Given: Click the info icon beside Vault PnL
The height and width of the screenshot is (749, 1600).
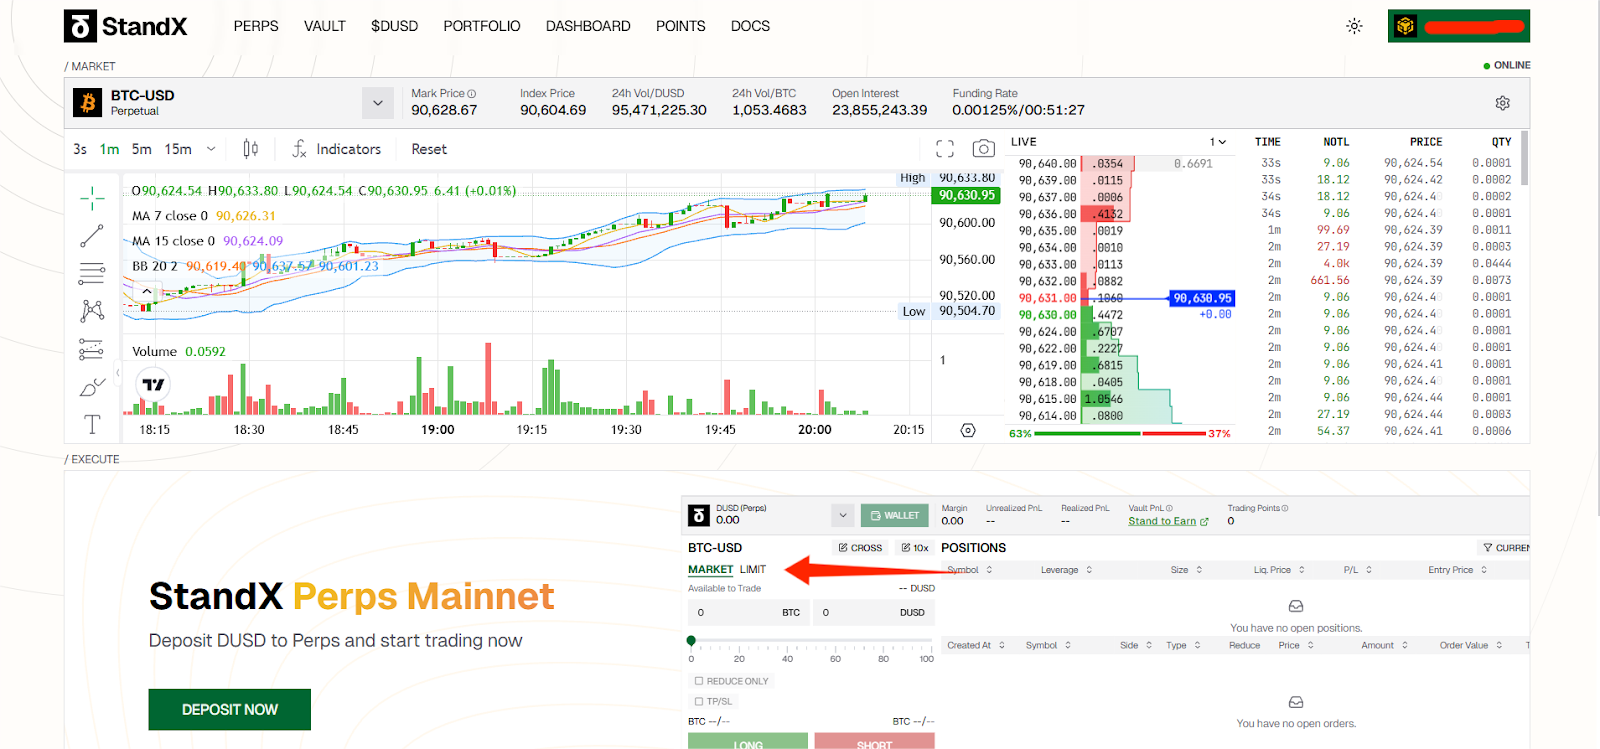Looking at the screenshot, I should click(x=1169, y=508).
